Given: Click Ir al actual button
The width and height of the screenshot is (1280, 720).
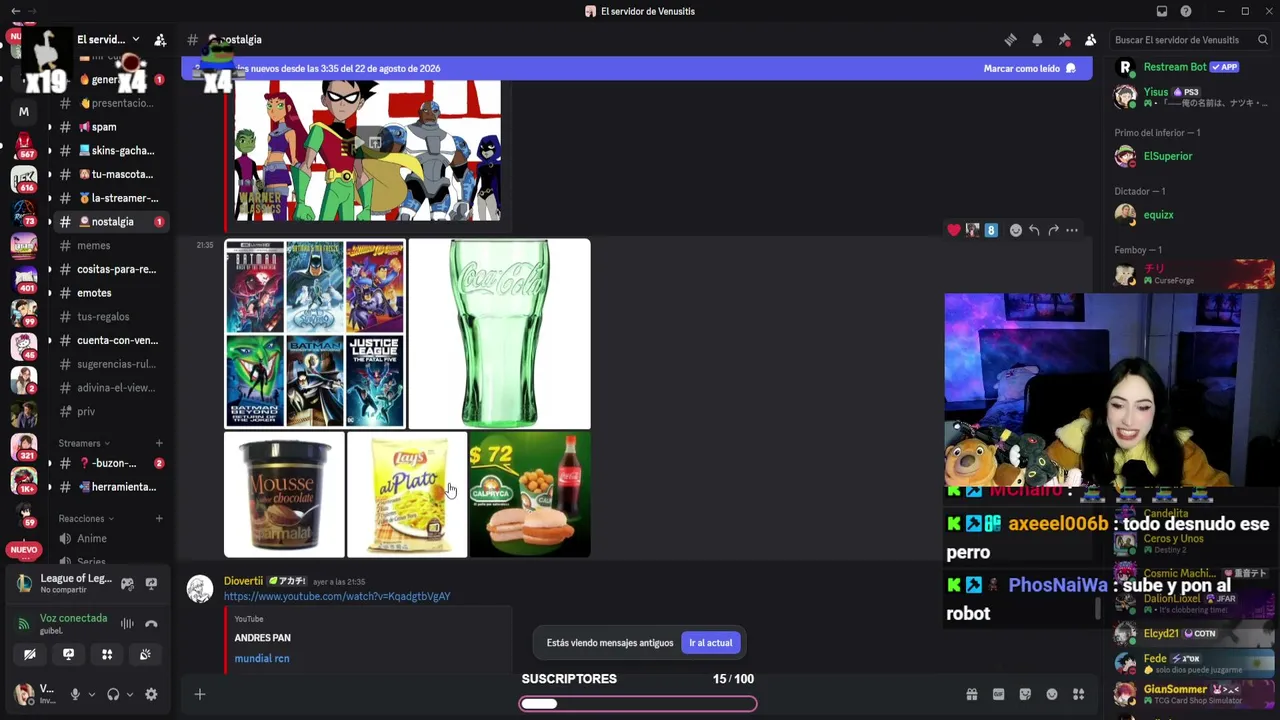Looking at the screenshot, I should 711,643.
